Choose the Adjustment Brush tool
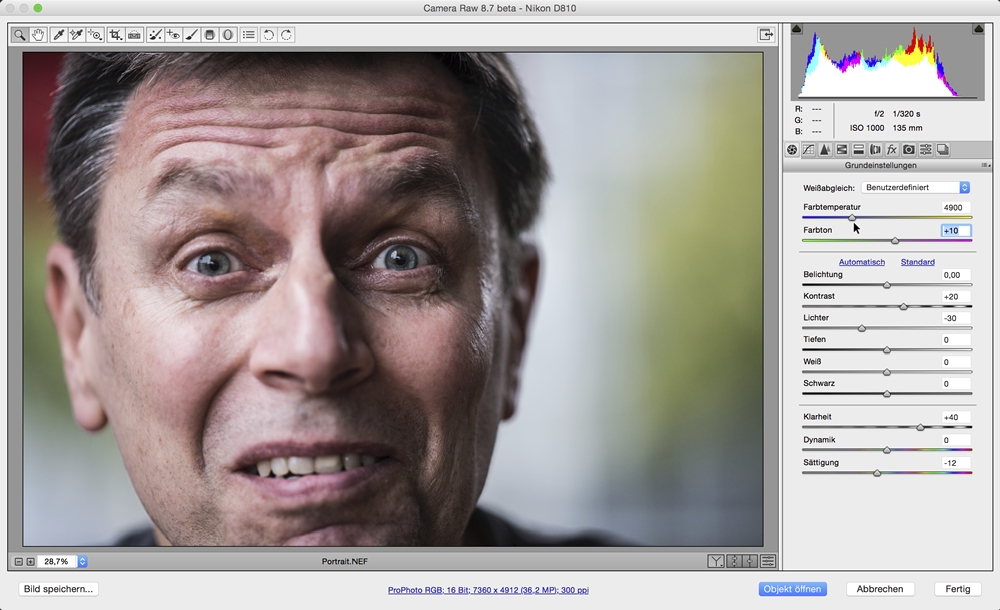Viewport: 1000px width, 610px height. point(191,35)
